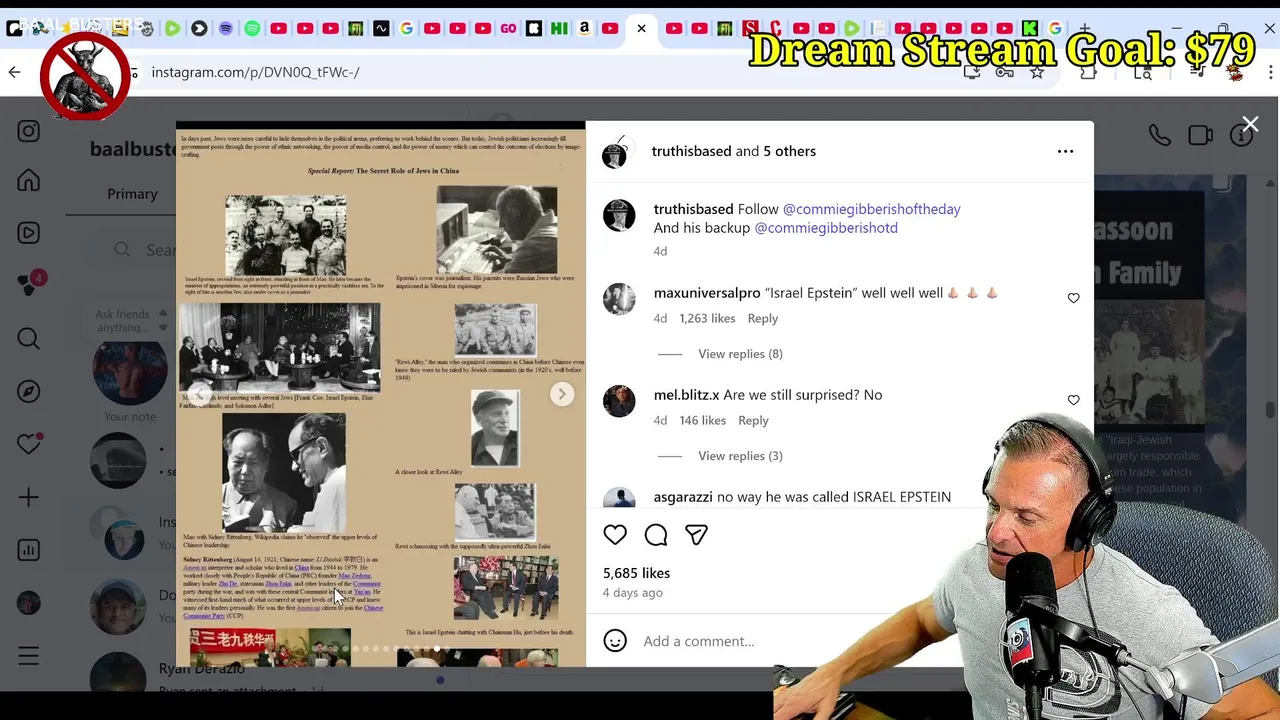Screen dimensions: 1280x720
Task: Open truthisbased in post header
Action: (x=691, y=151)
